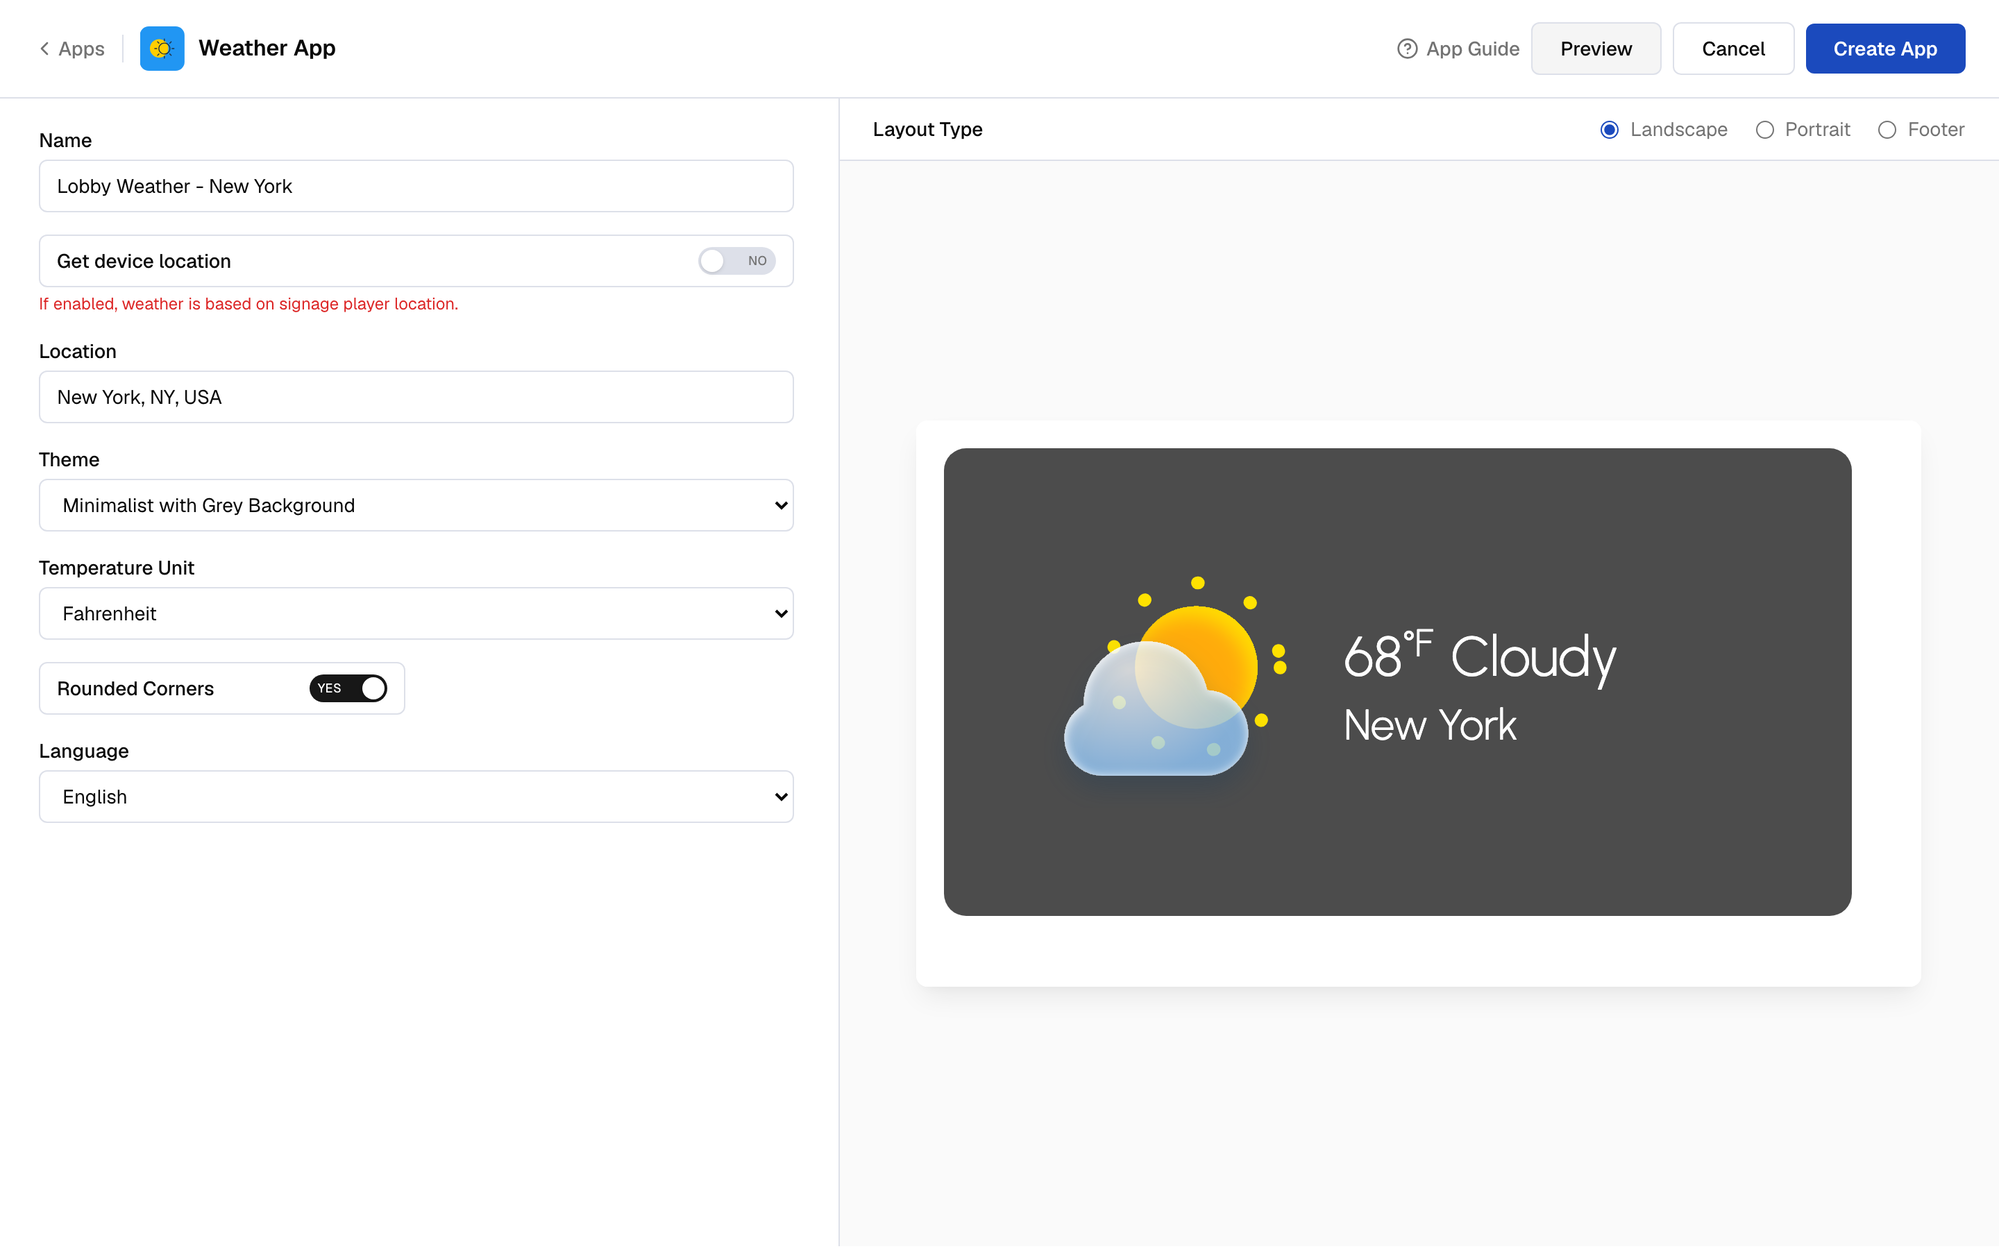Viewport: 1999px width, 1249px height.
Task: Open the Temperature Unit dropdown
Action: [x=416, y=613]
